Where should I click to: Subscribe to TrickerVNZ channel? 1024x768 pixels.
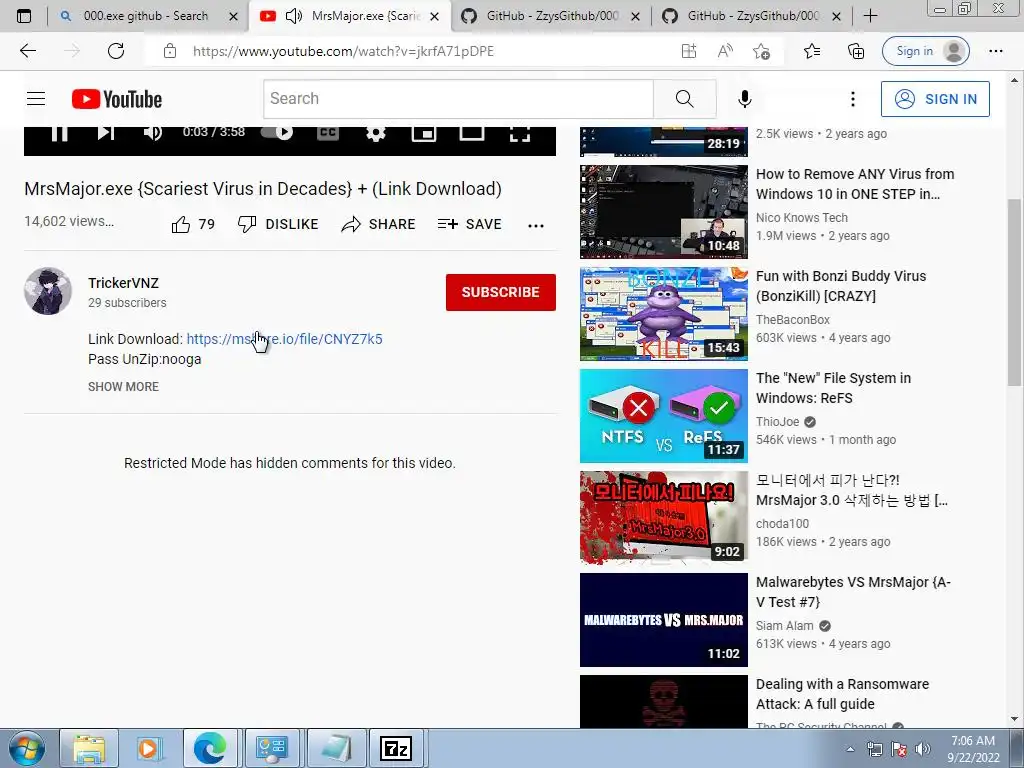pos(500,292)
